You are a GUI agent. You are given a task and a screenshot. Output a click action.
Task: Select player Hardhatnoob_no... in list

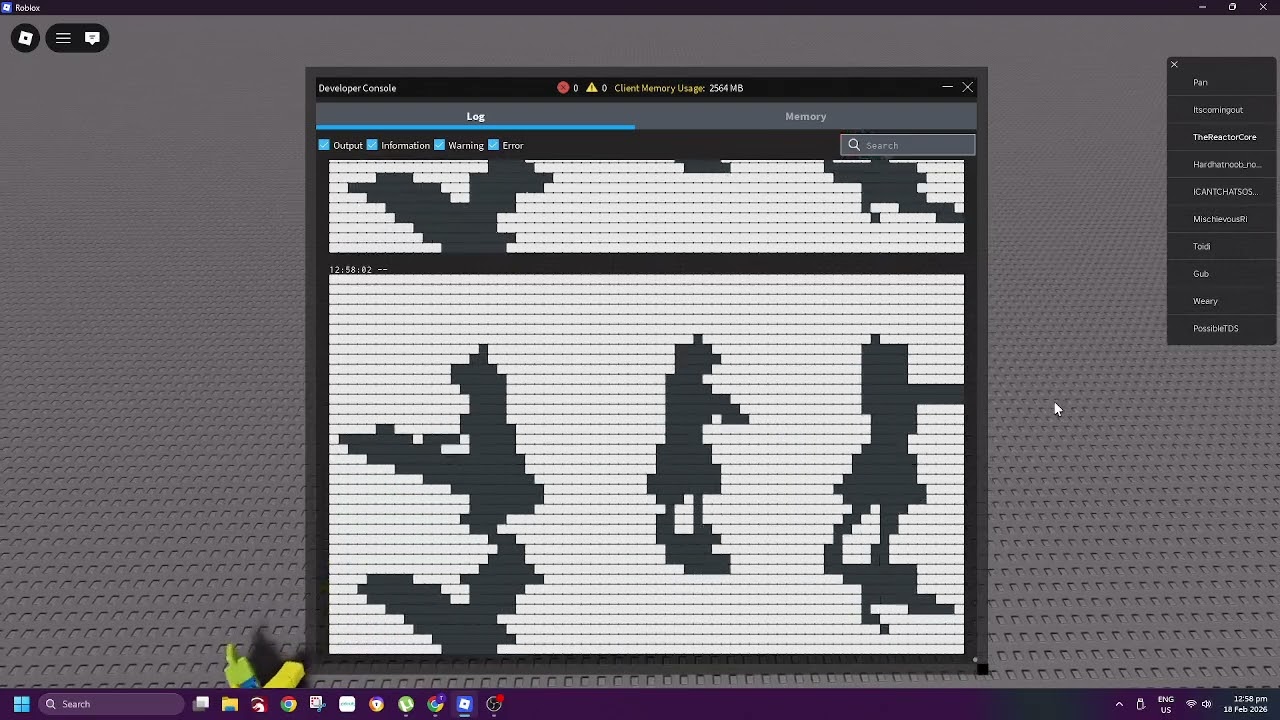pos(1222,164)
